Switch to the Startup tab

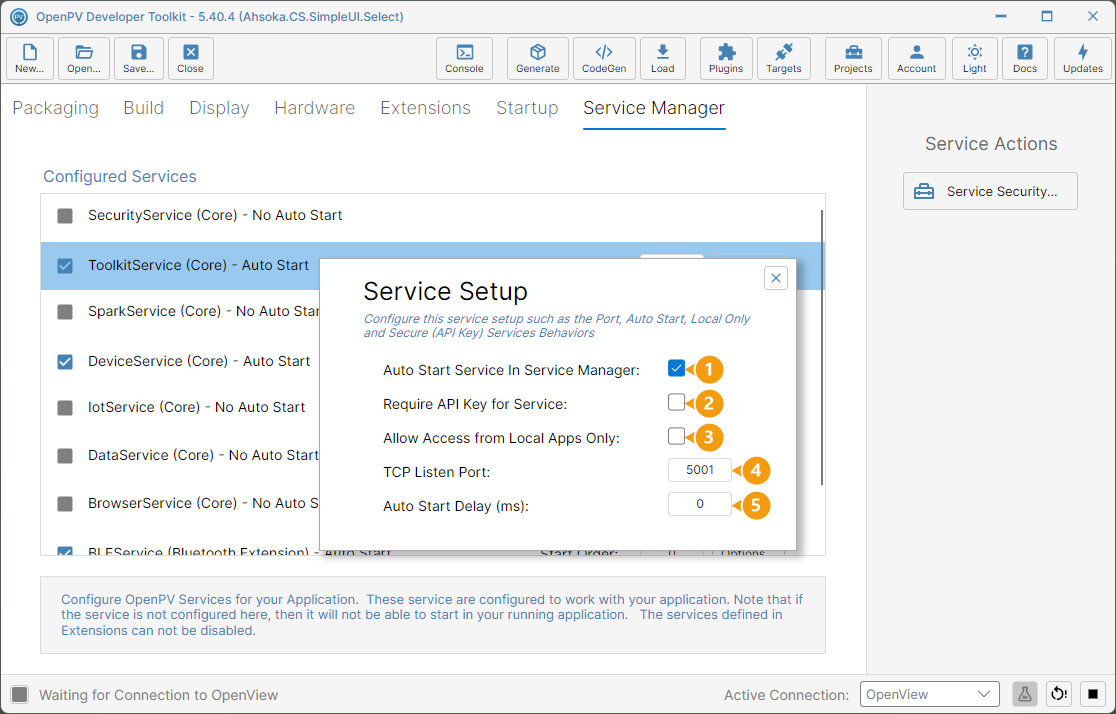click(x=527, y=108)
